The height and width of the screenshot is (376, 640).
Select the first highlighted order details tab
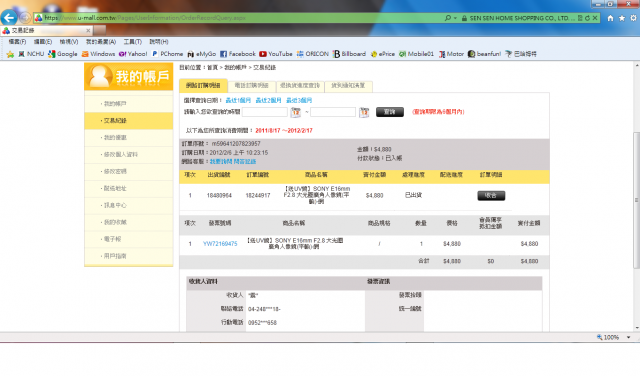(x=203, y=85)
